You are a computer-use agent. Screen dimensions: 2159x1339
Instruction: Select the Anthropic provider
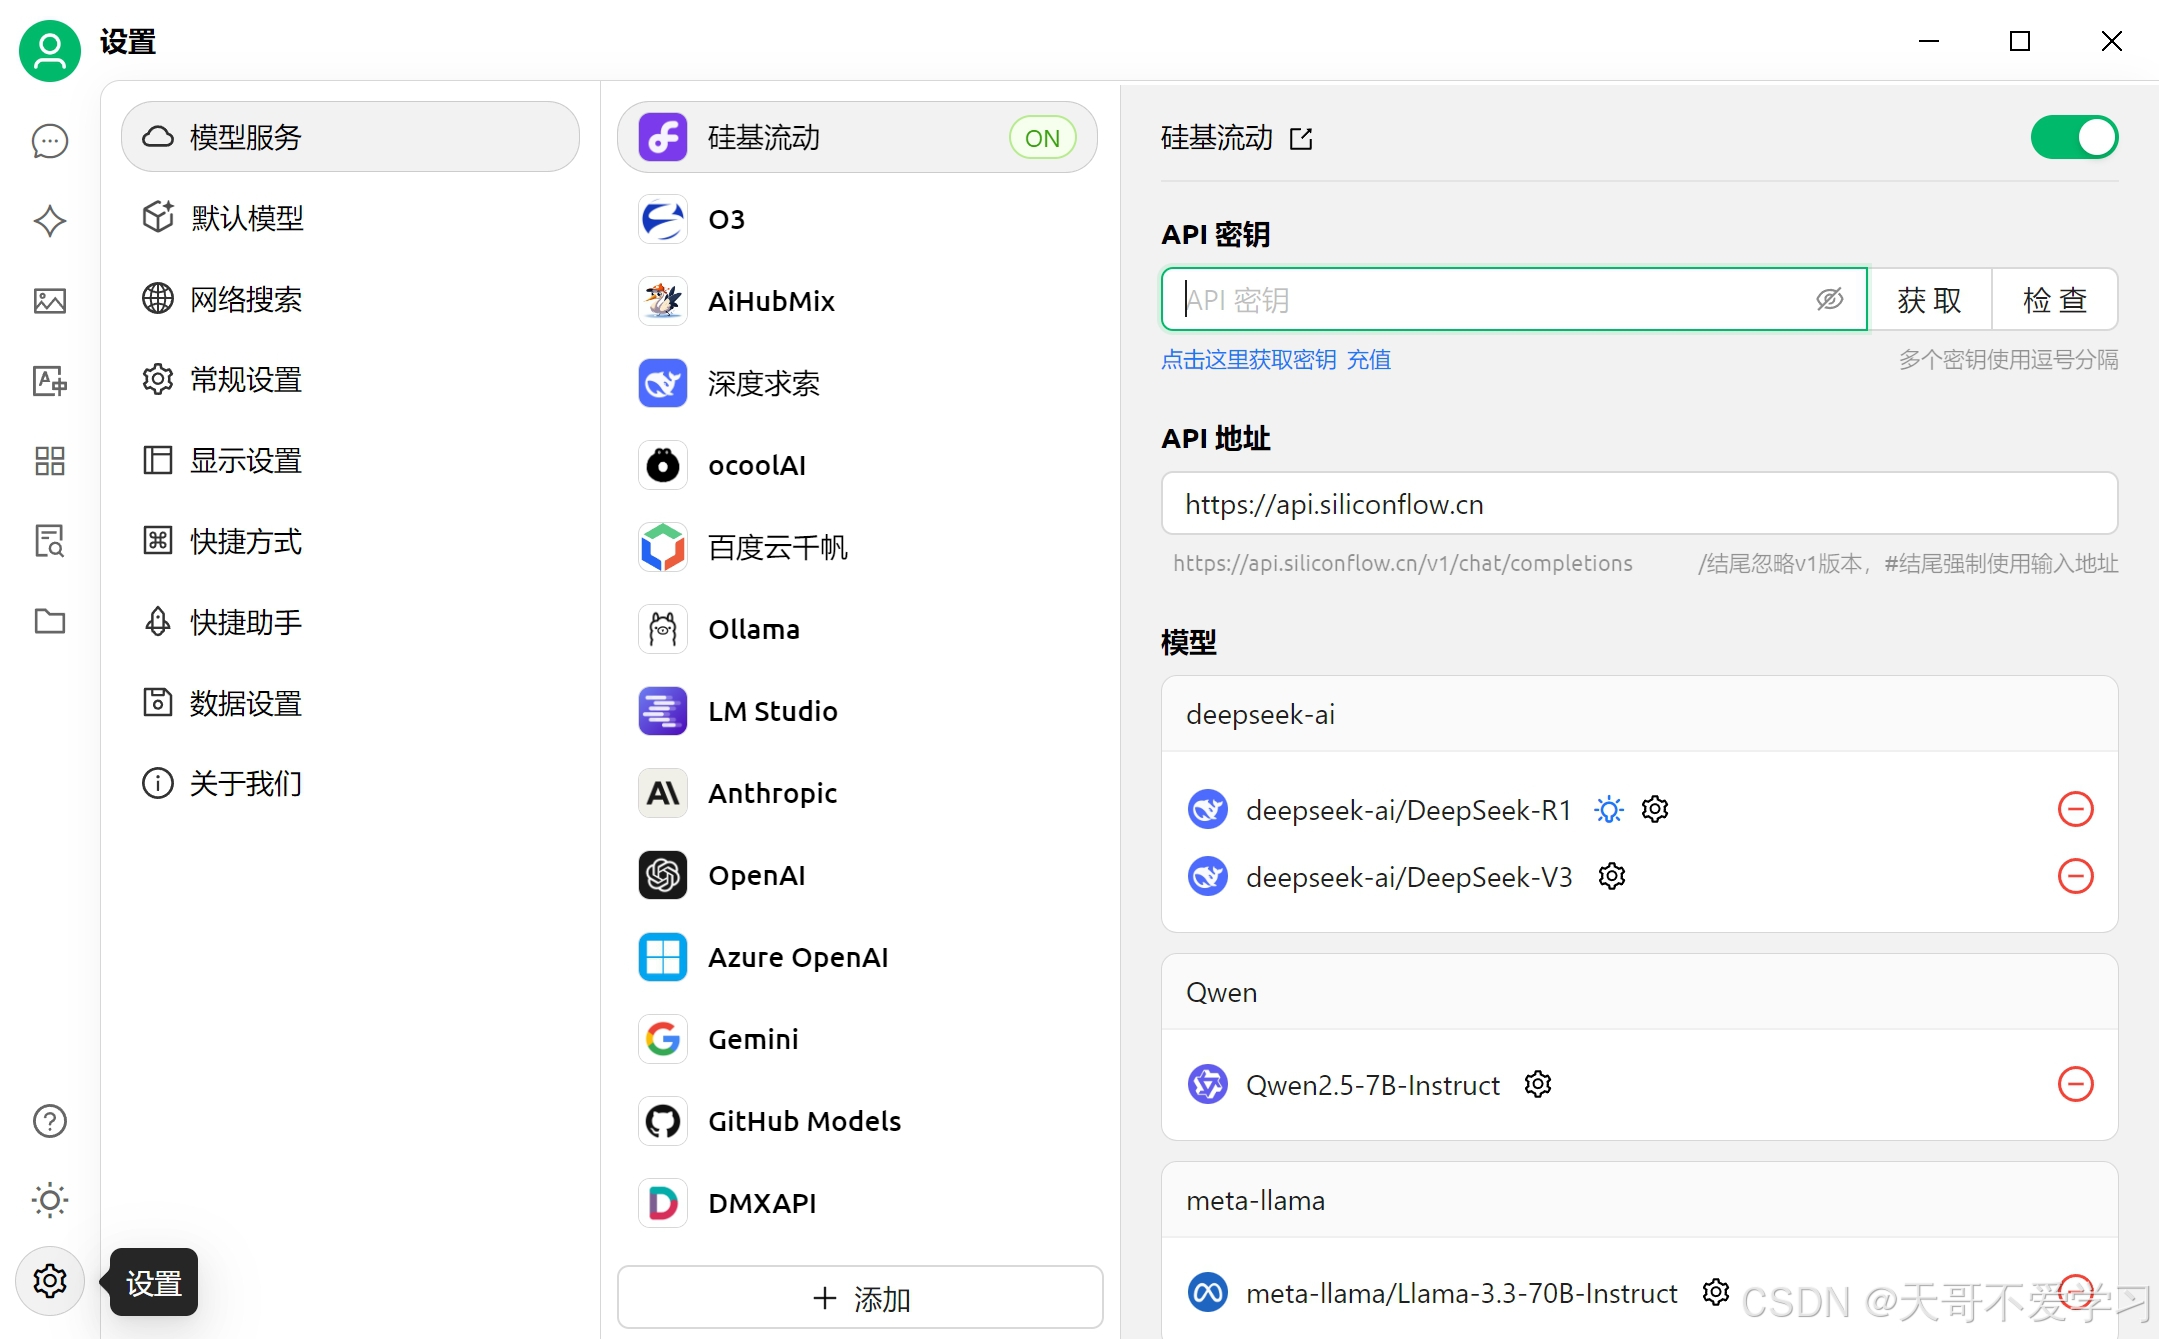[772, 793]
